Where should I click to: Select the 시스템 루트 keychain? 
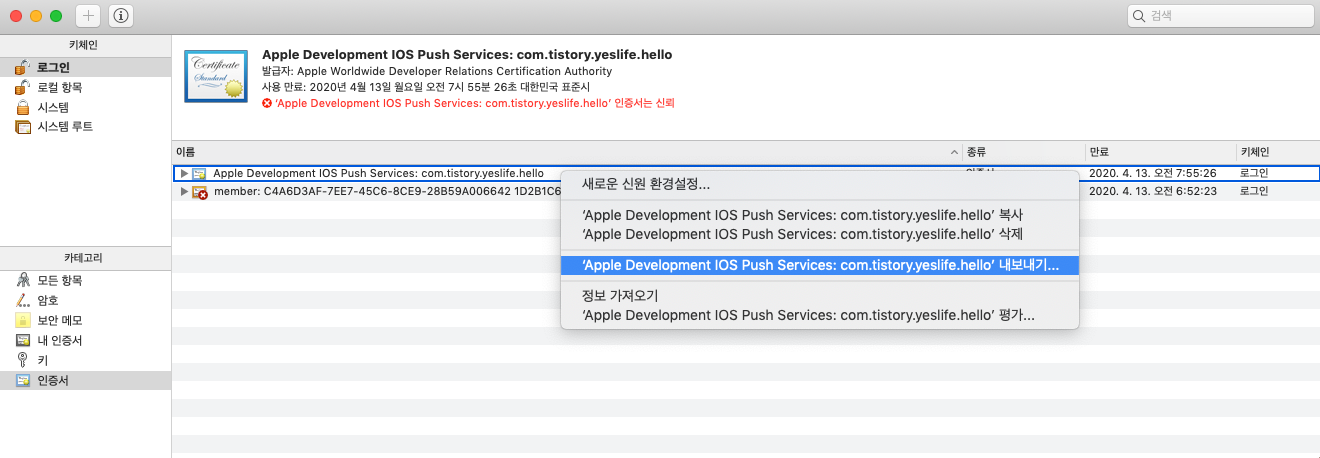85,127
